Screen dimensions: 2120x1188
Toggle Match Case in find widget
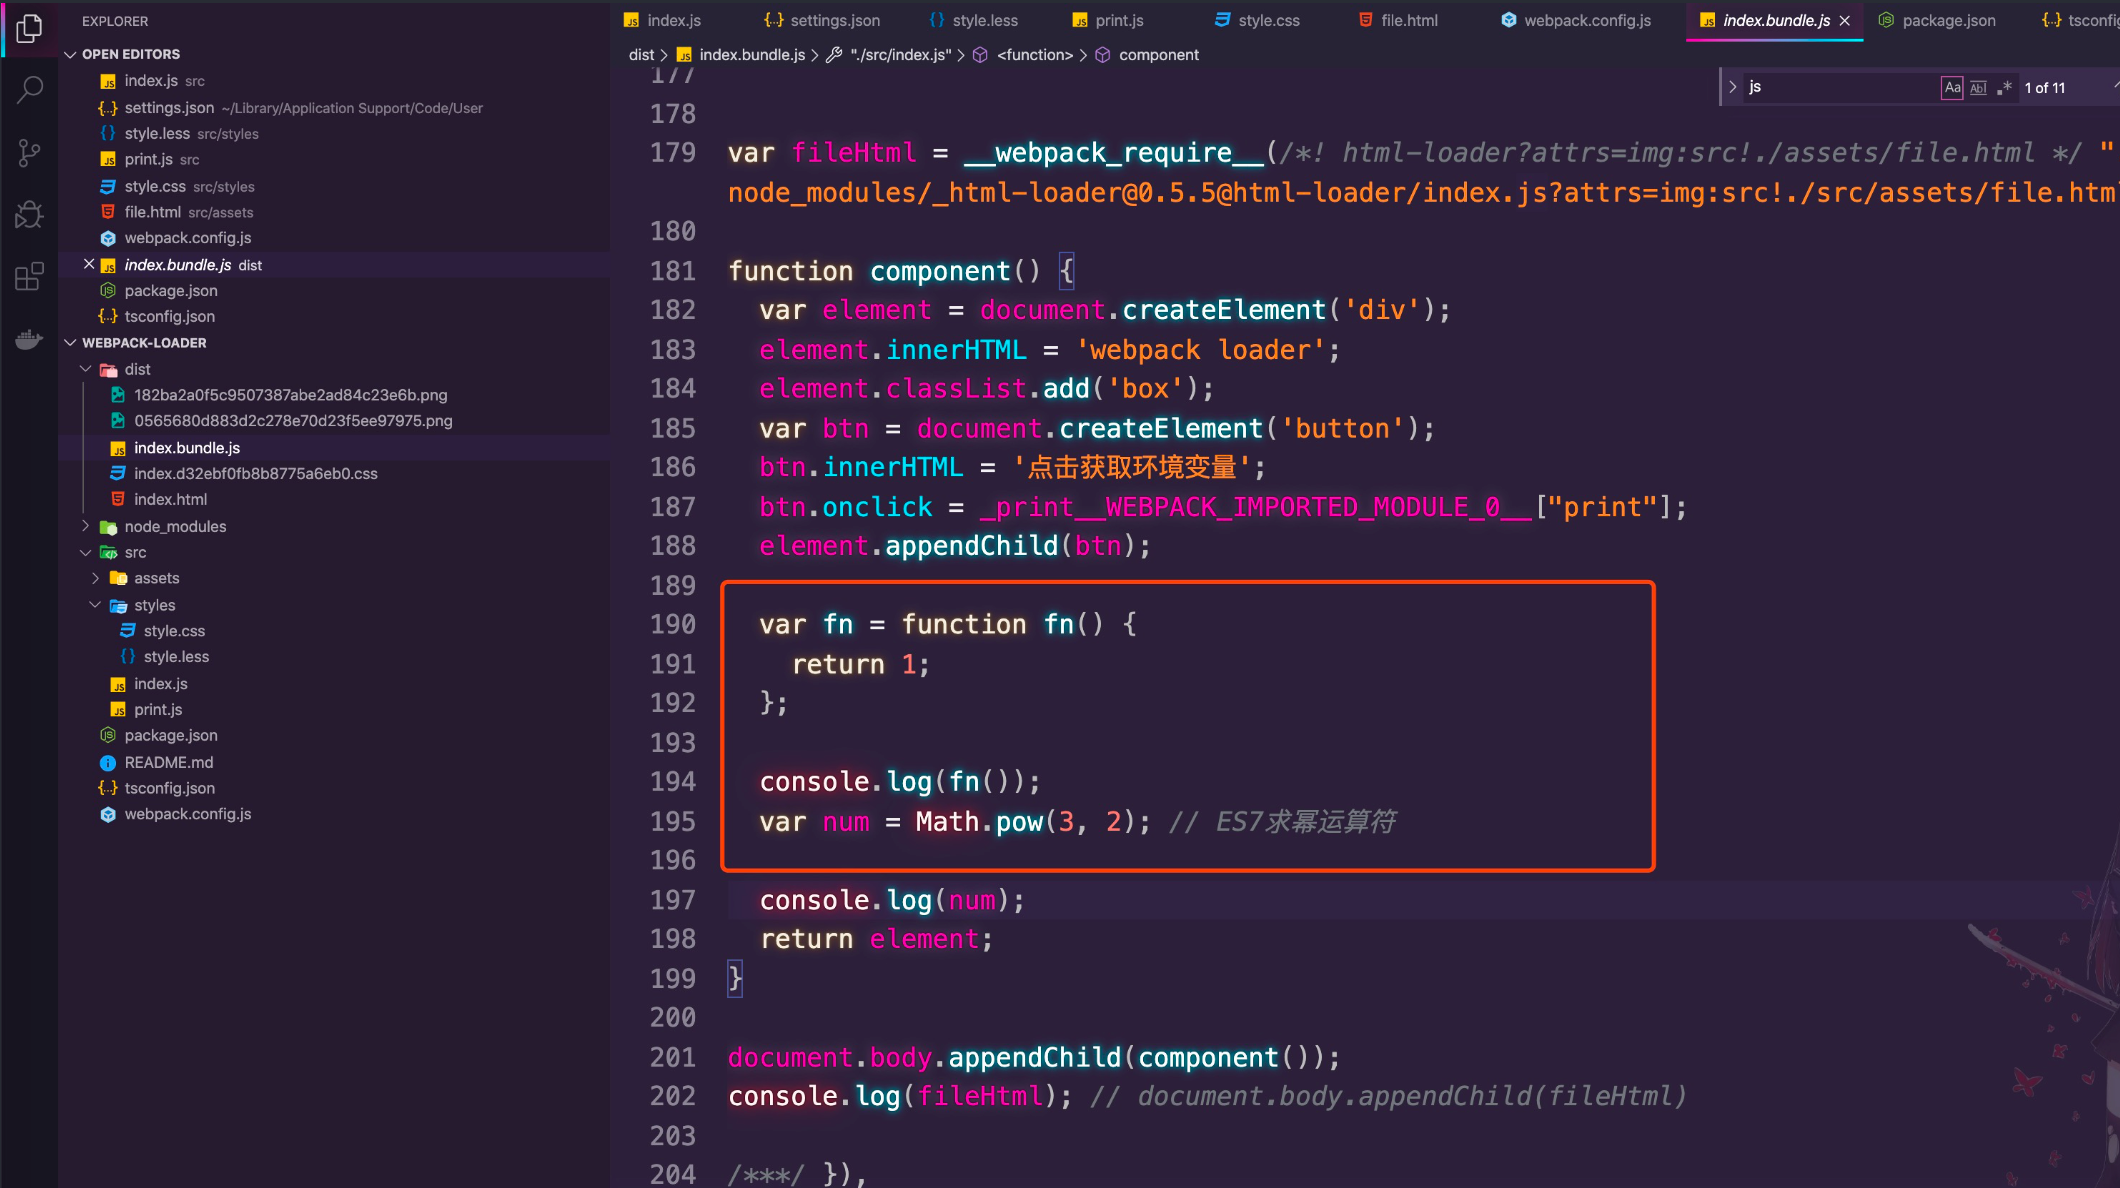coord(1952,88)
